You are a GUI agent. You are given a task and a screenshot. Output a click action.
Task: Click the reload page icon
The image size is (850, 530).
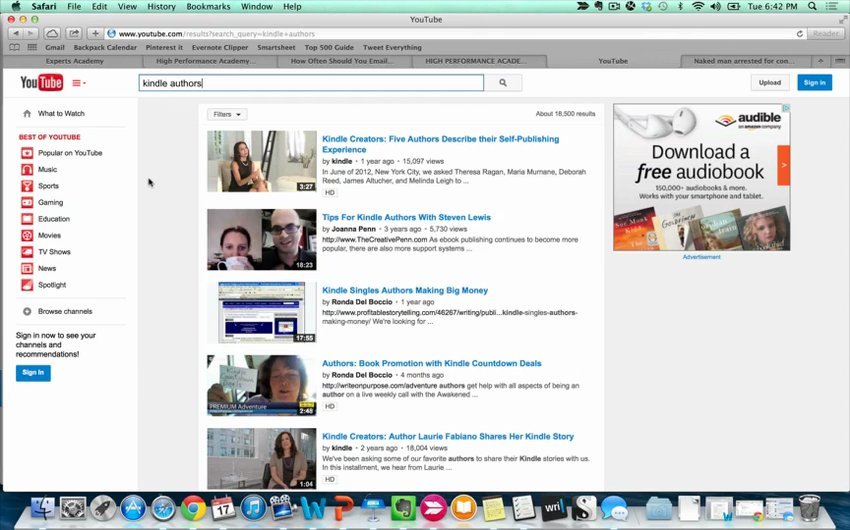coord(799,34)
